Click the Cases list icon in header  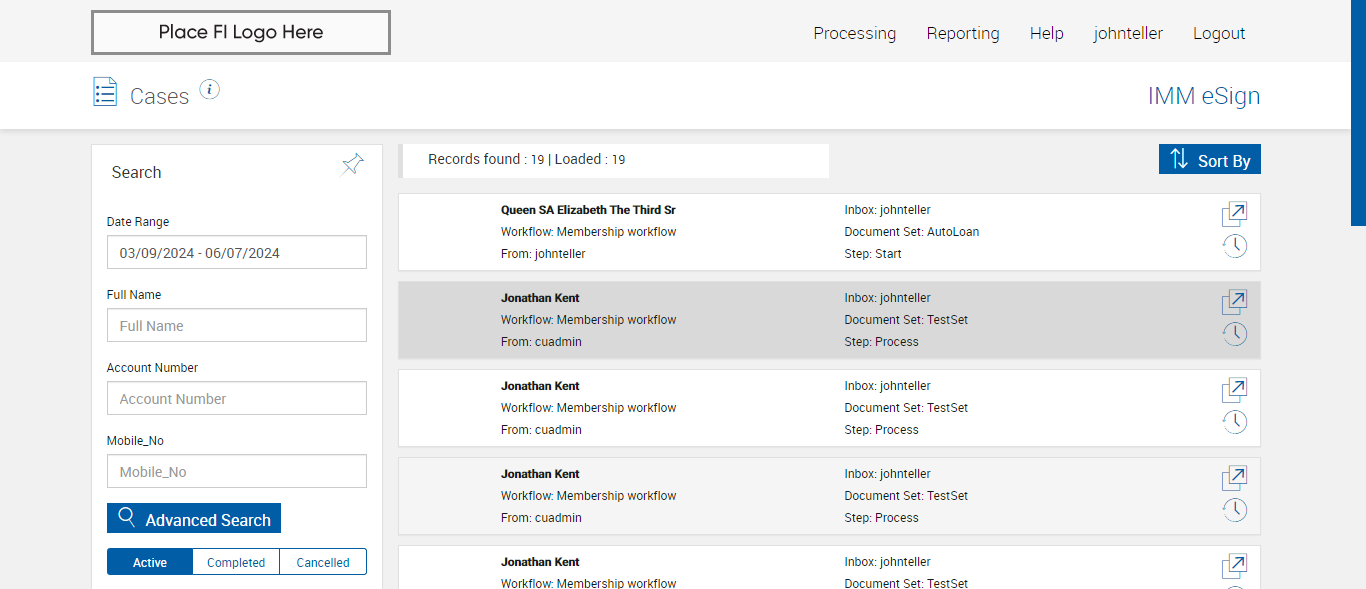pyautogui.click(x=105, y=92)
